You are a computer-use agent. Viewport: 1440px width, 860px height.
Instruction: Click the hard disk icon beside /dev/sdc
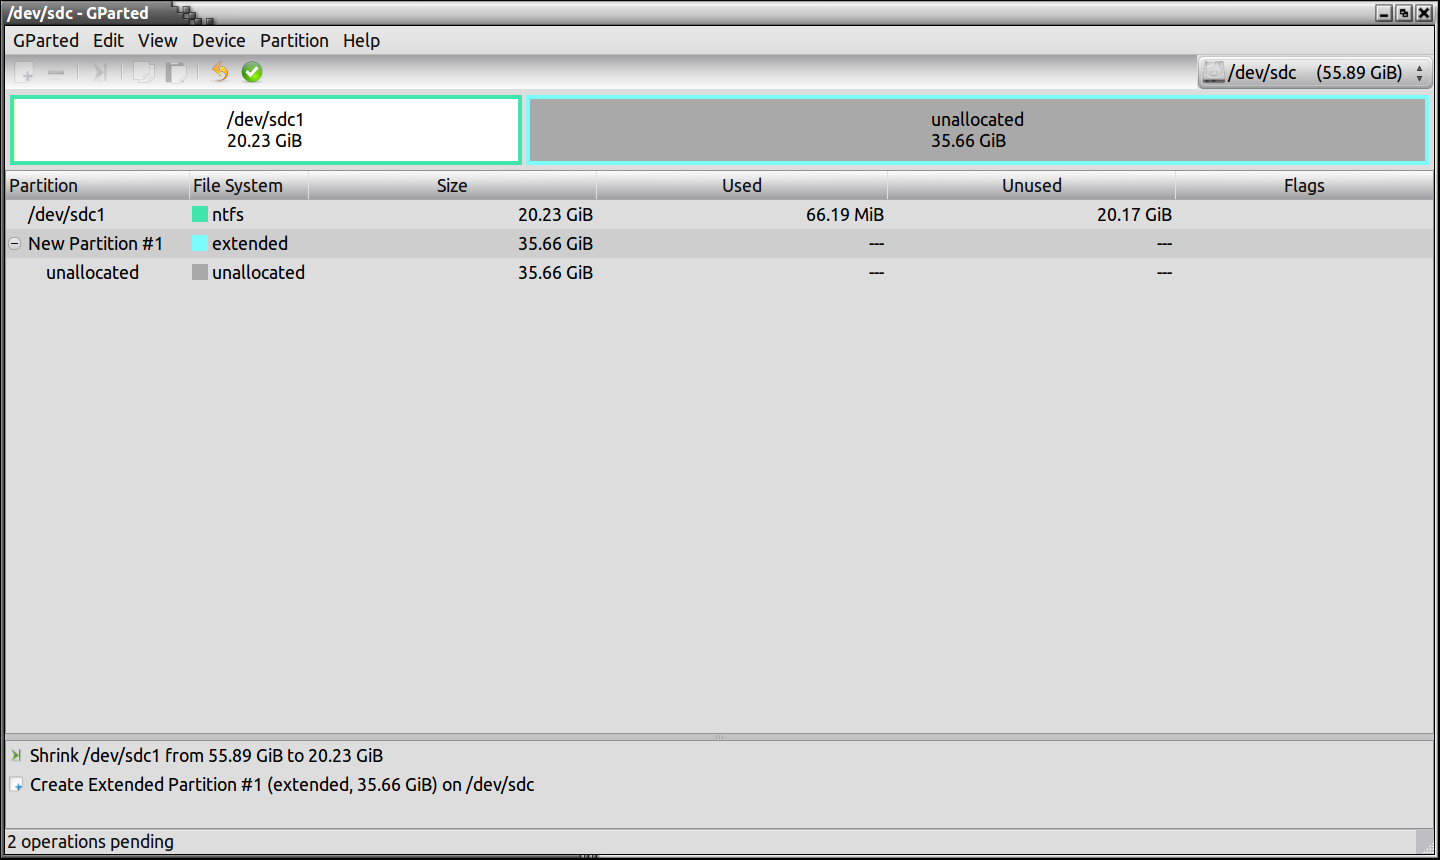pos(1213,72)
